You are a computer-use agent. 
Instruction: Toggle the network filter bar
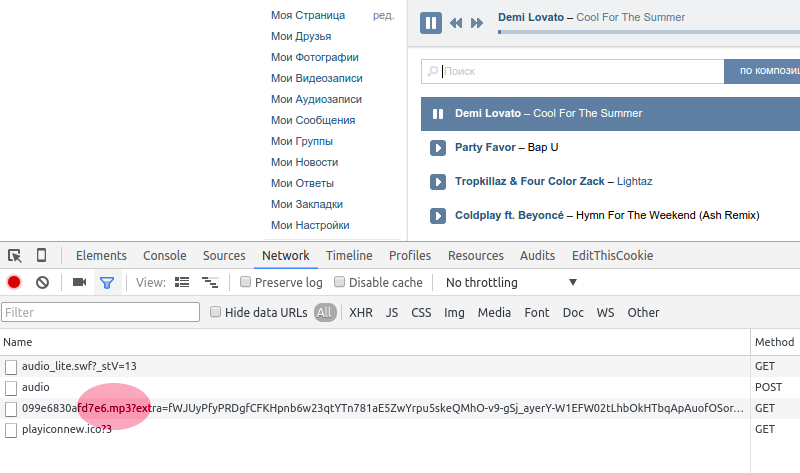pos(107,282)
